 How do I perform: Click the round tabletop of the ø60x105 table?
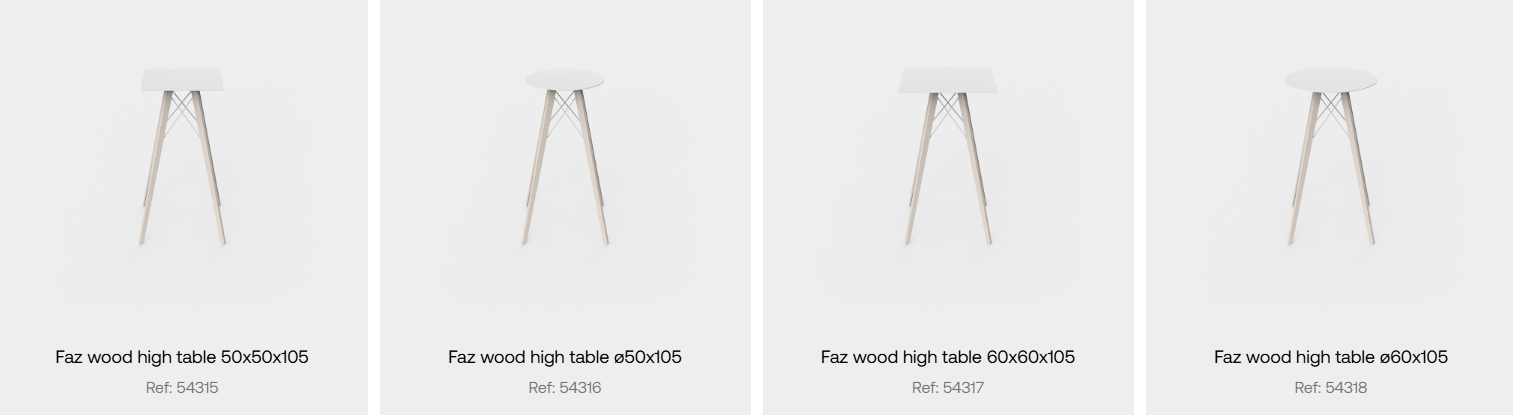click(1331, 80)
